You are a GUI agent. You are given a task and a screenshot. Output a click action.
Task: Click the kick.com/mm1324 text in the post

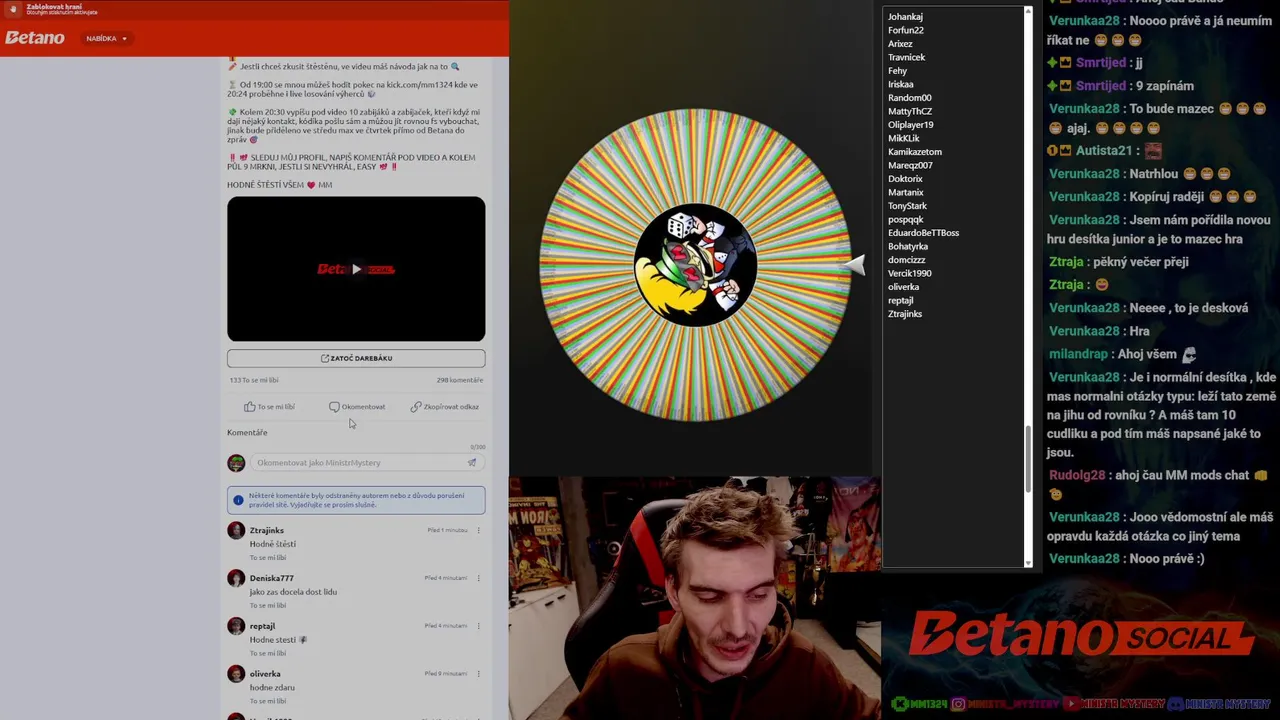click(410, 86)
